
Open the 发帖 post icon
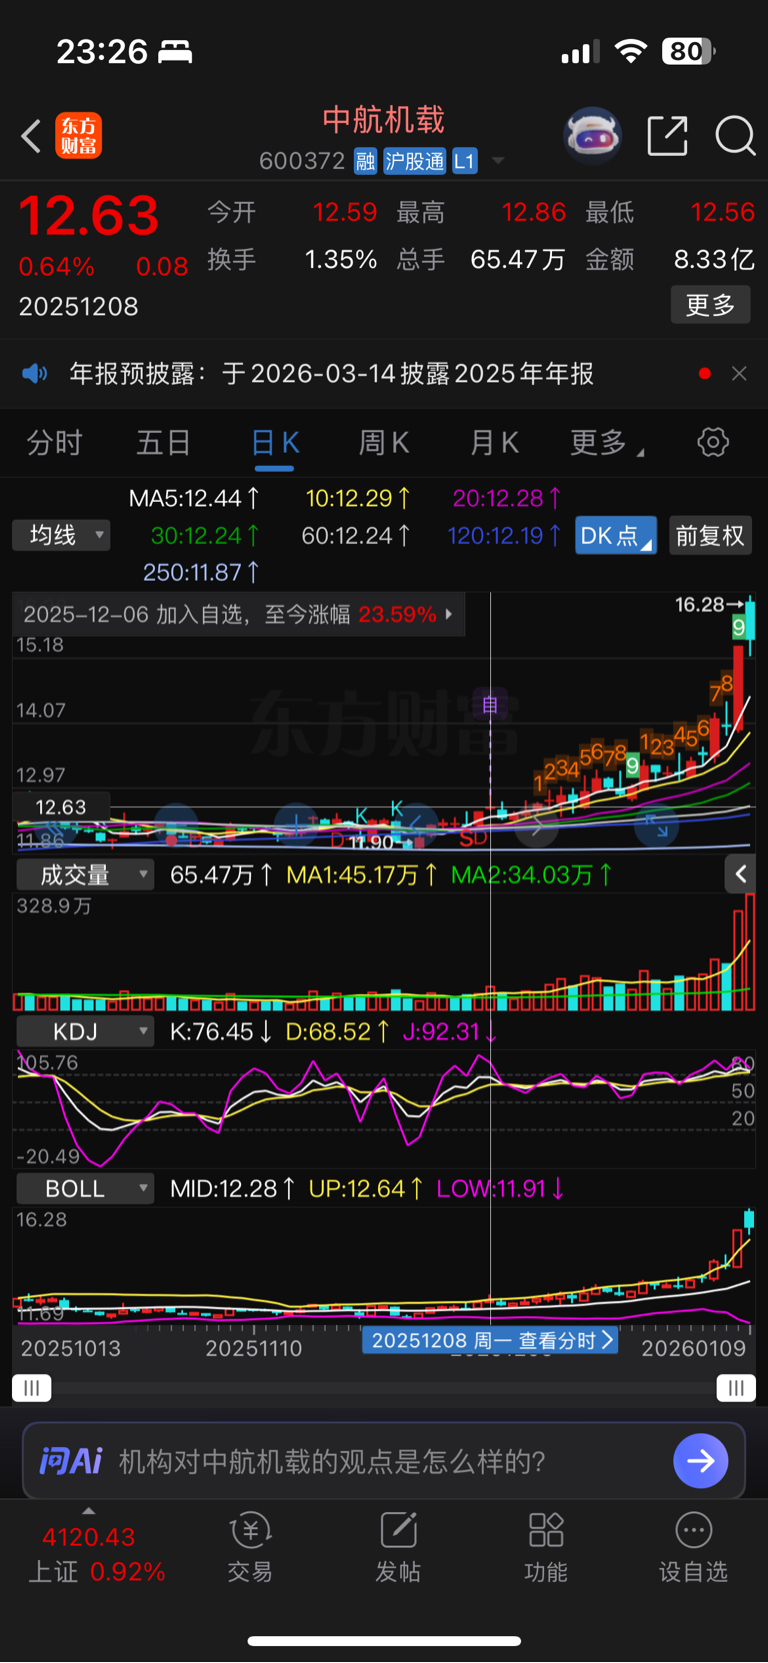pos(398,1547)
